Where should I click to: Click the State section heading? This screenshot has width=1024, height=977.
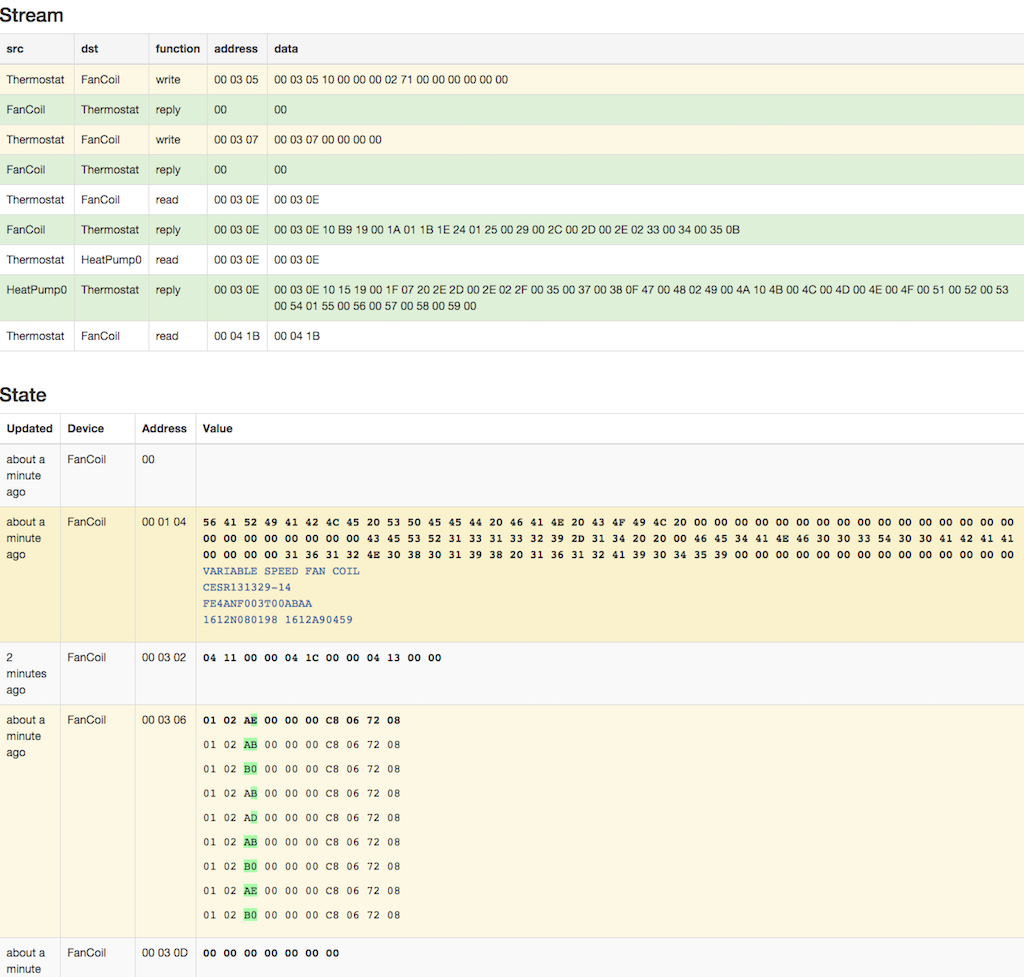coord(24,394)
